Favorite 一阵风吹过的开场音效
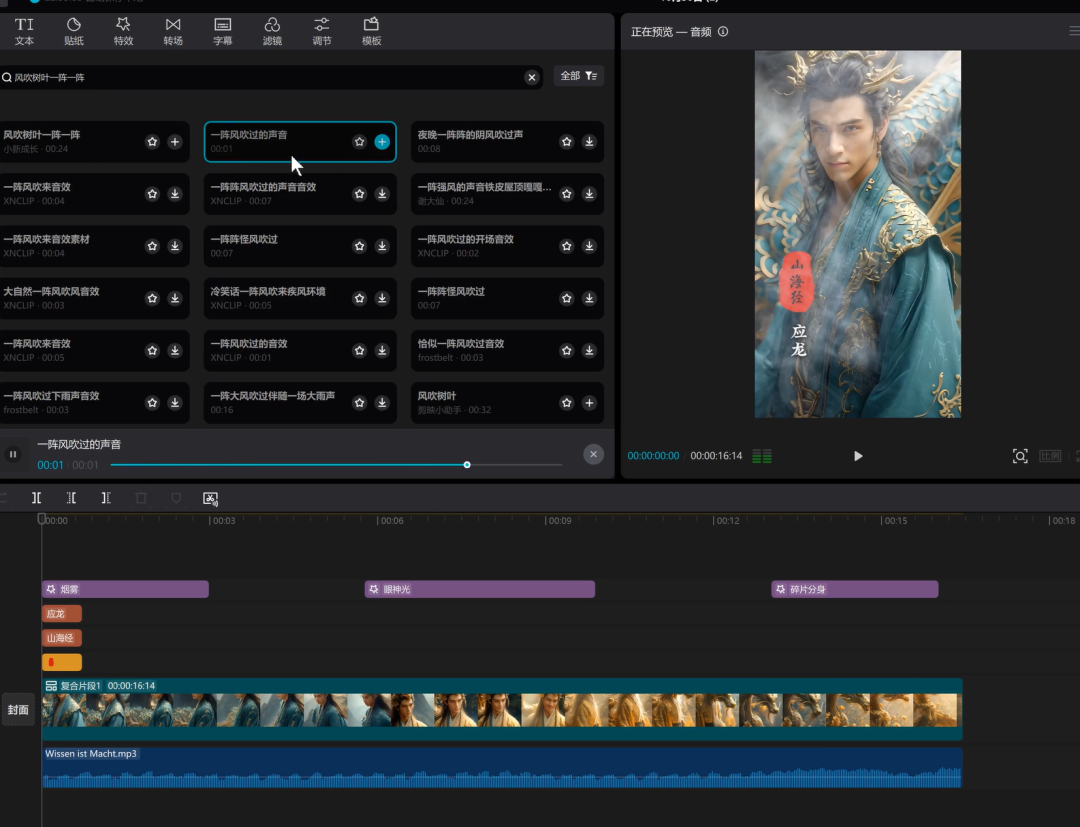The width and height of the screenshot is (1080, 827). pos(567,246)
